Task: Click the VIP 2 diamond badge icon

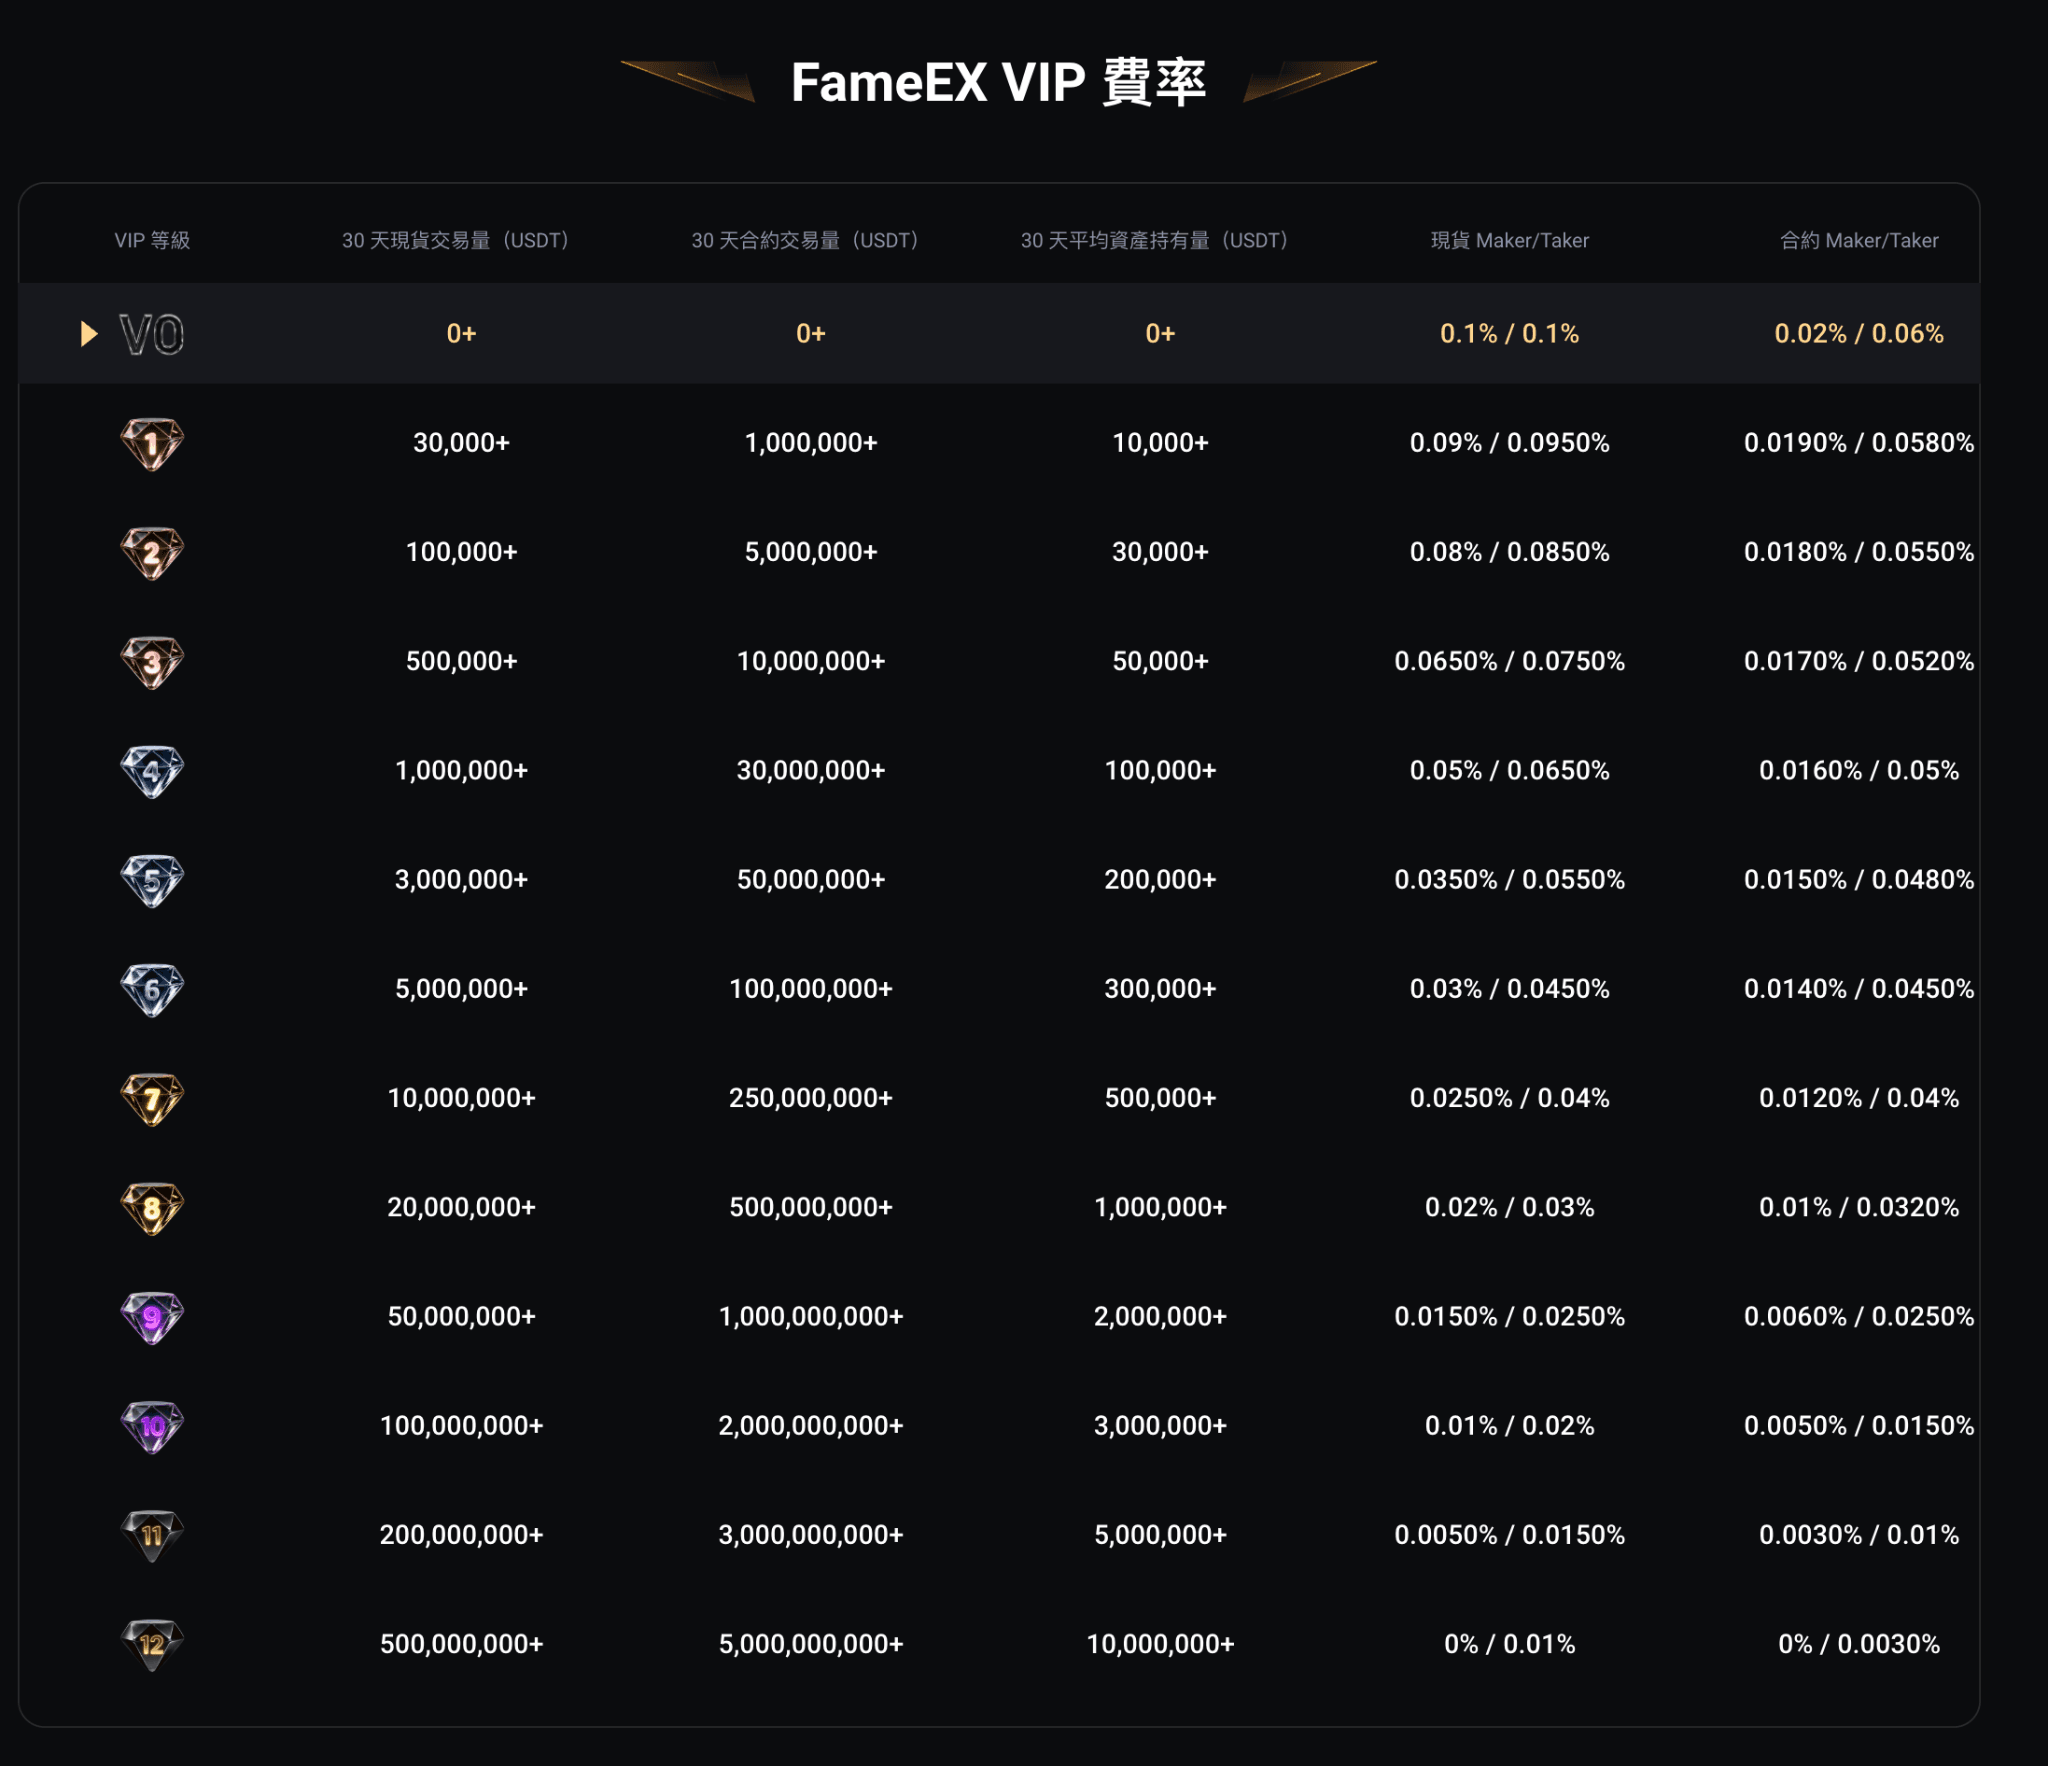Action: pyautogui.click(x=152, y=553)
